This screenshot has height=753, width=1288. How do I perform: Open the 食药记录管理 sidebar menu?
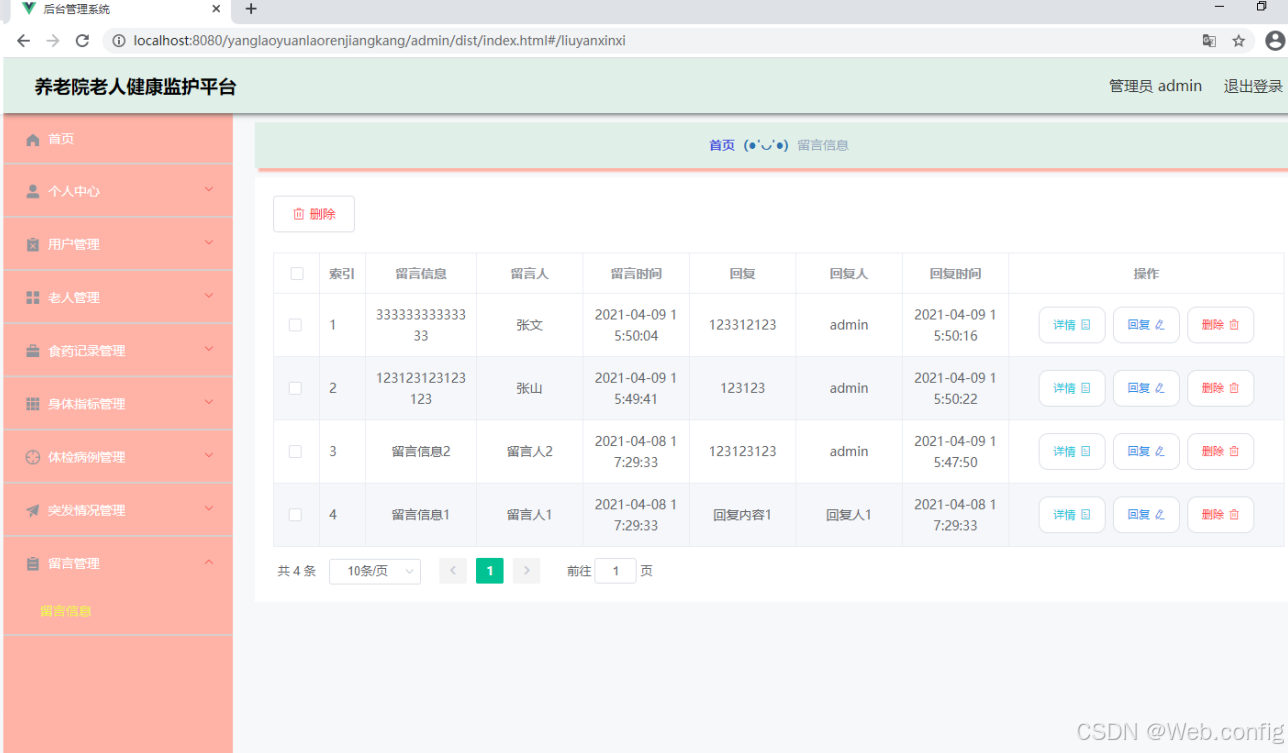118,351
